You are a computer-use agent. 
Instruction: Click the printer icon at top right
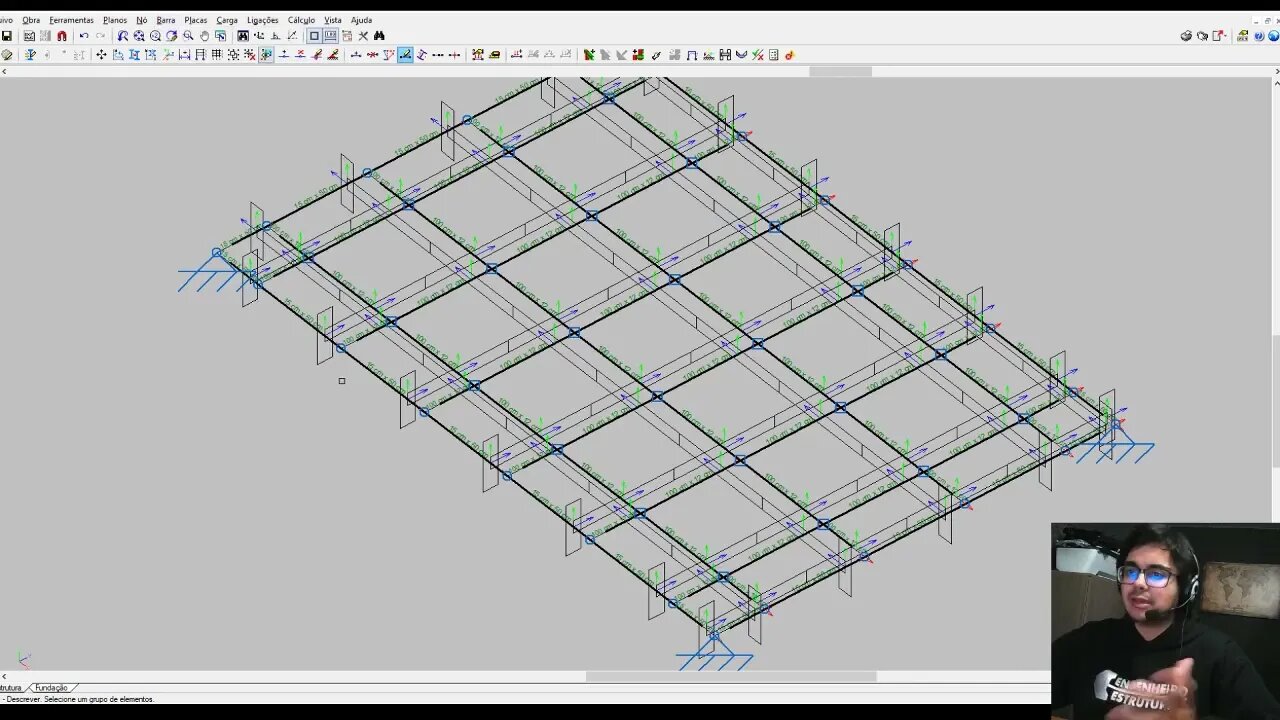click(1186, 36)
